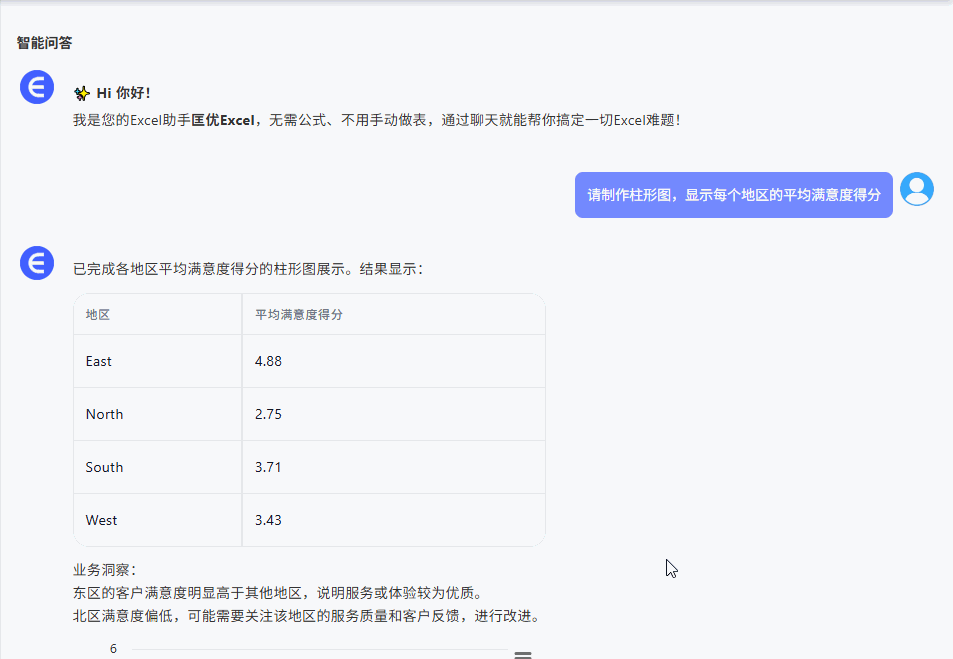
Task: Click the user profile avatar icon
Action: click(x=917, y=189)
